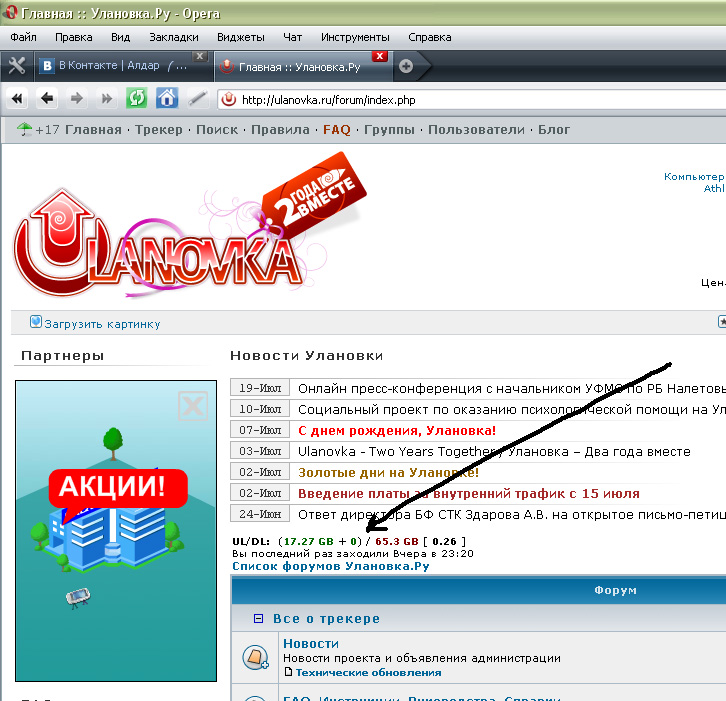Open the FAQ nav link
Viewport: 726px width, 701px height.
point(337,130)
